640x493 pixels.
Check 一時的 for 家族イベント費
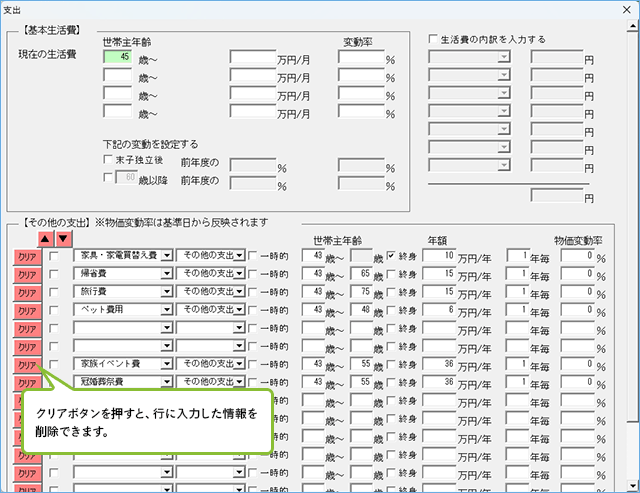pyautogui.click(x=253, y=364)
